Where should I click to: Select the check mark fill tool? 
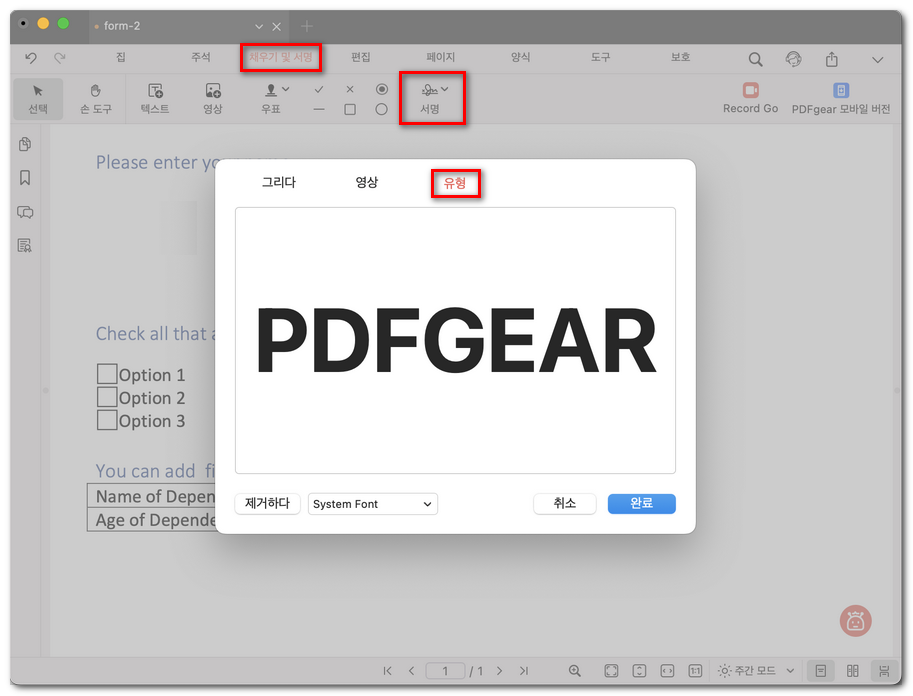(x=319, y=89)
